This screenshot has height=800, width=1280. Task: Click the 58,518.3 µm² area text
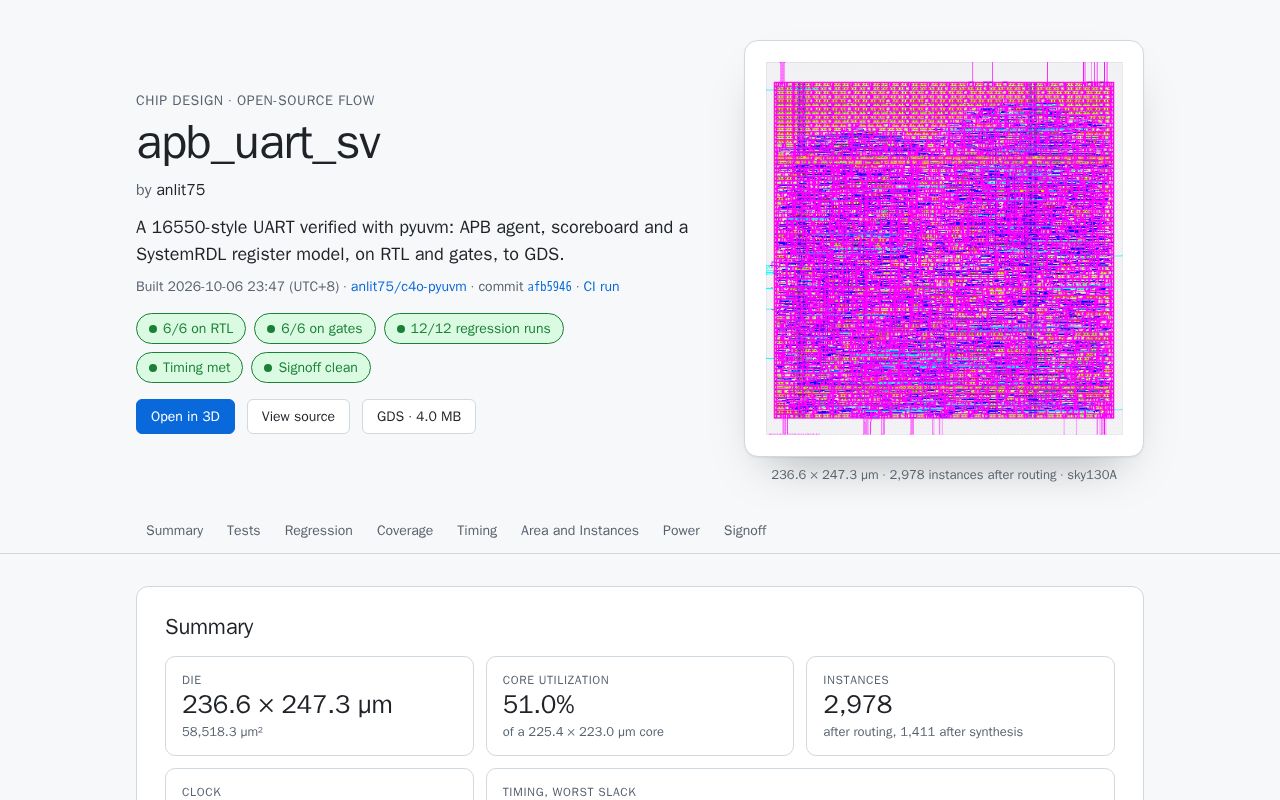point(222,732)
